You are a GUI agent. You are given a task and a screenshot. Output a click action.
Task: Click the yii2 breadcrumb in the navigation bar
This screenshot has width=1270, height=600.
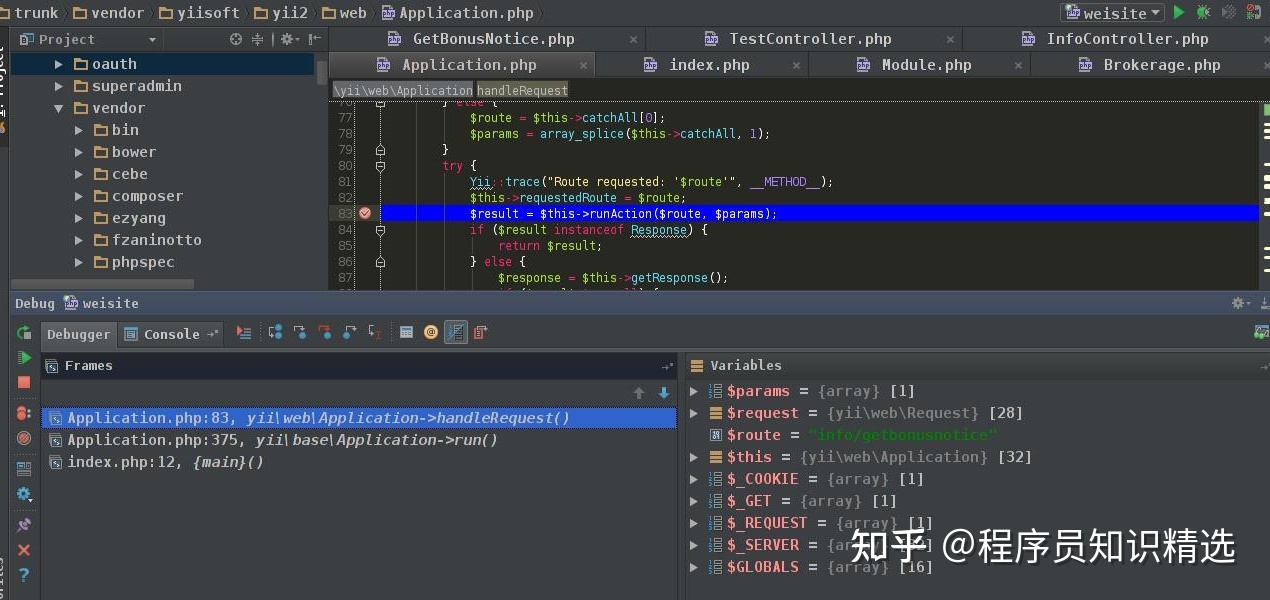(x=287, y=12)
